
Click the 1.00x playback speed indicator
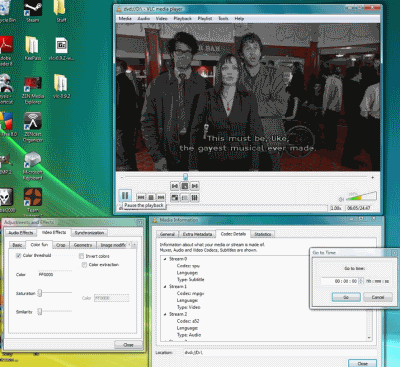336,208
